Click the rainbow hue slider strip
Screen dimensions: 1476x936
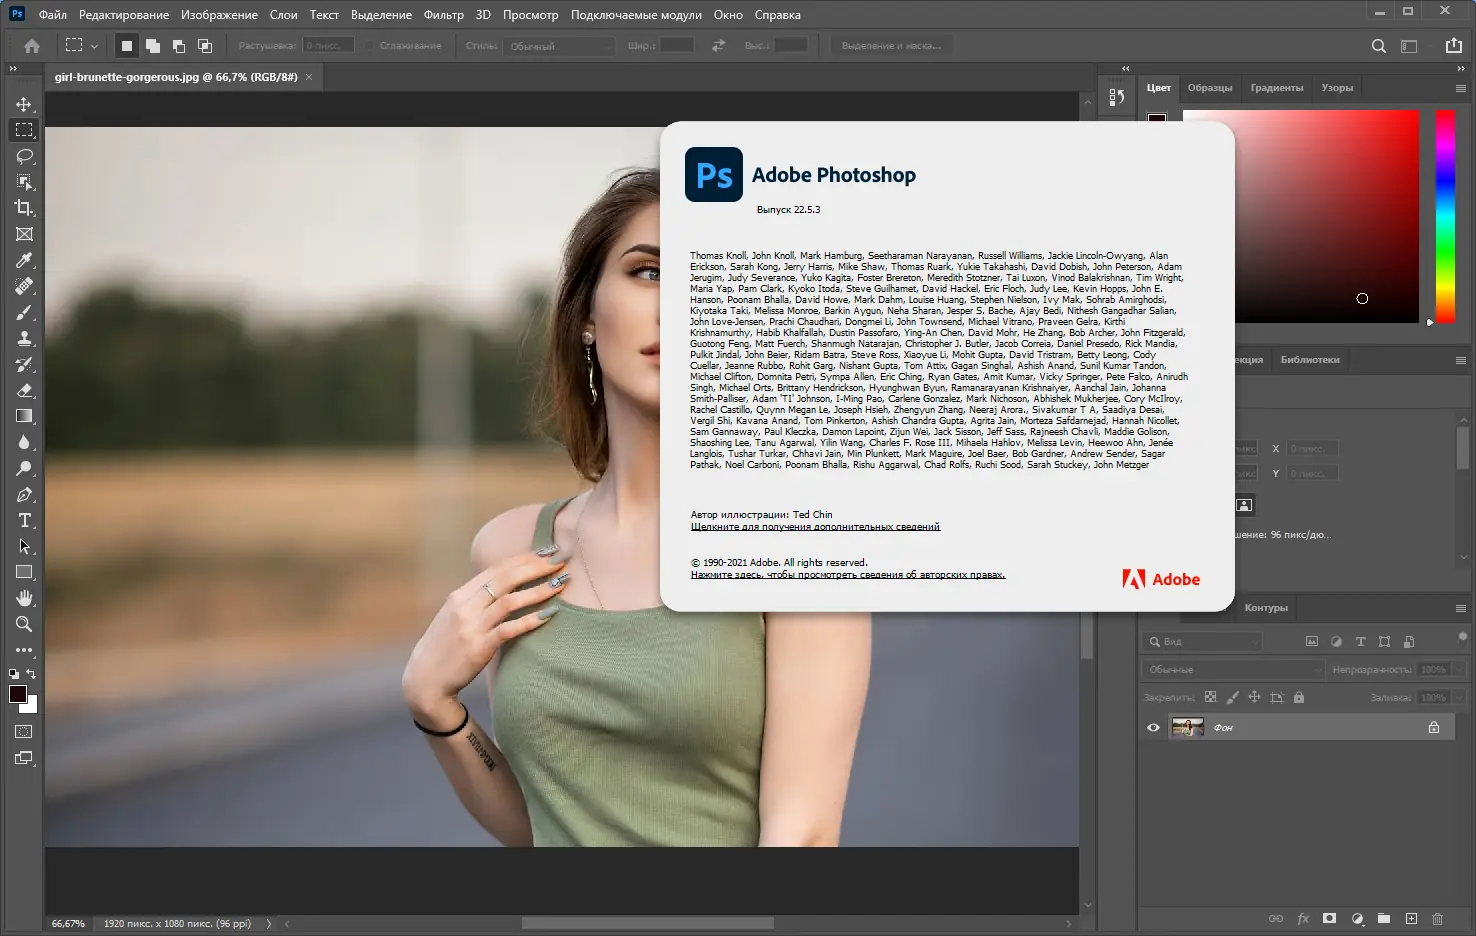(1445, 215)
